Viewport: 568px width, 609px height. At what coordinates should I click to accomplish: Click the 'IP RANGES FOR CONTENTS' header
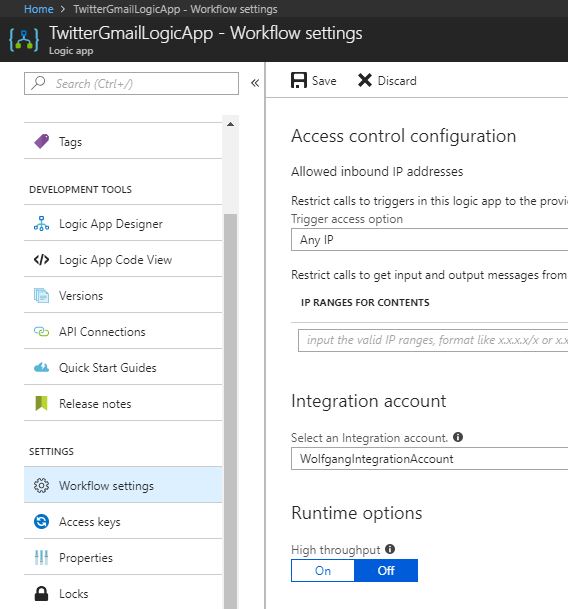pos(365,303)
